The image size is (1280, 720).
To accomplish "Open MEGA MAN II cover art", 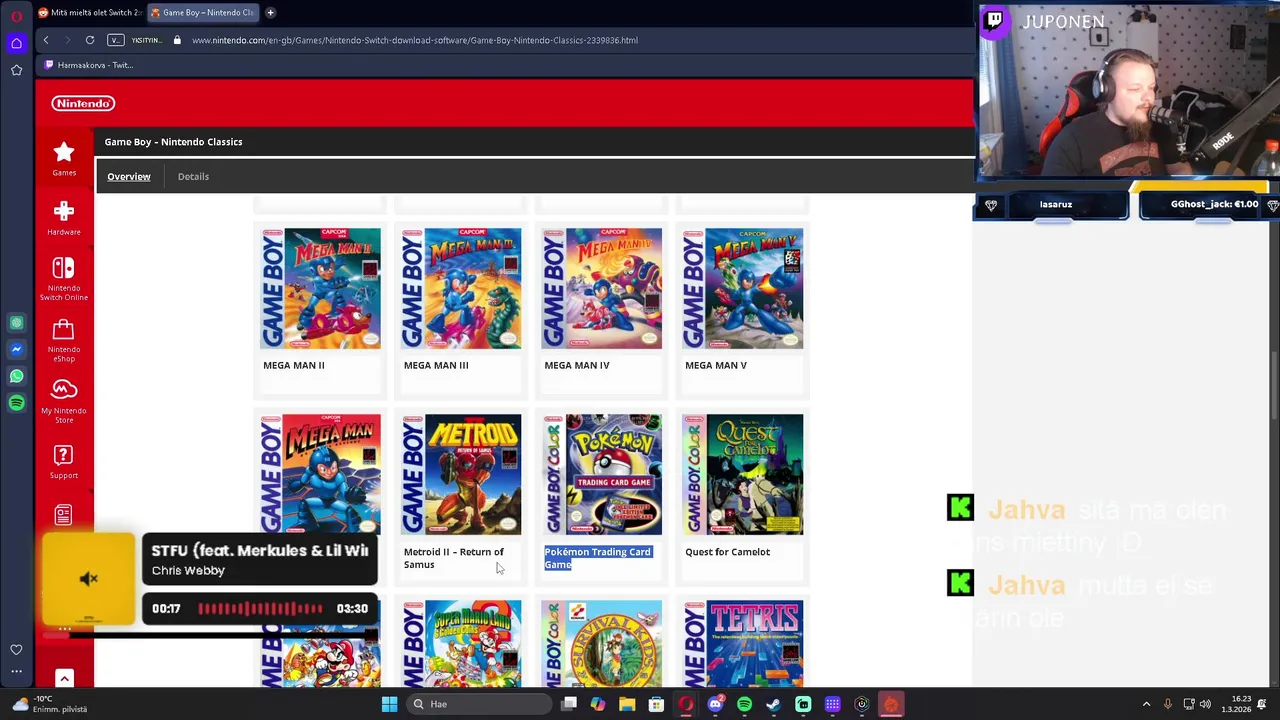I will coord(321,288).
